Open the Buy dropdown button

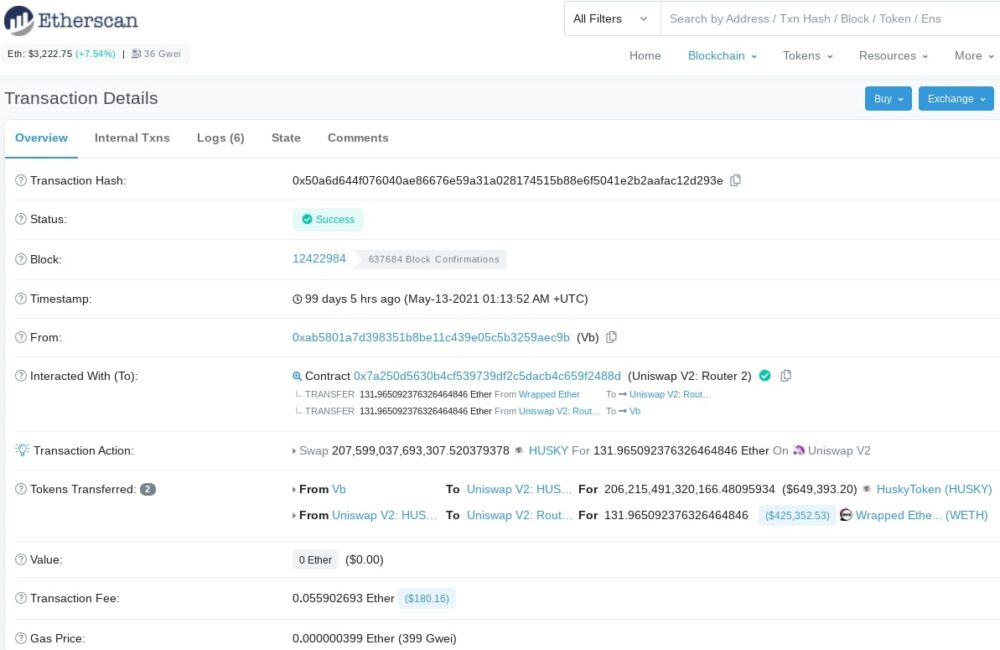coord(888,99)
